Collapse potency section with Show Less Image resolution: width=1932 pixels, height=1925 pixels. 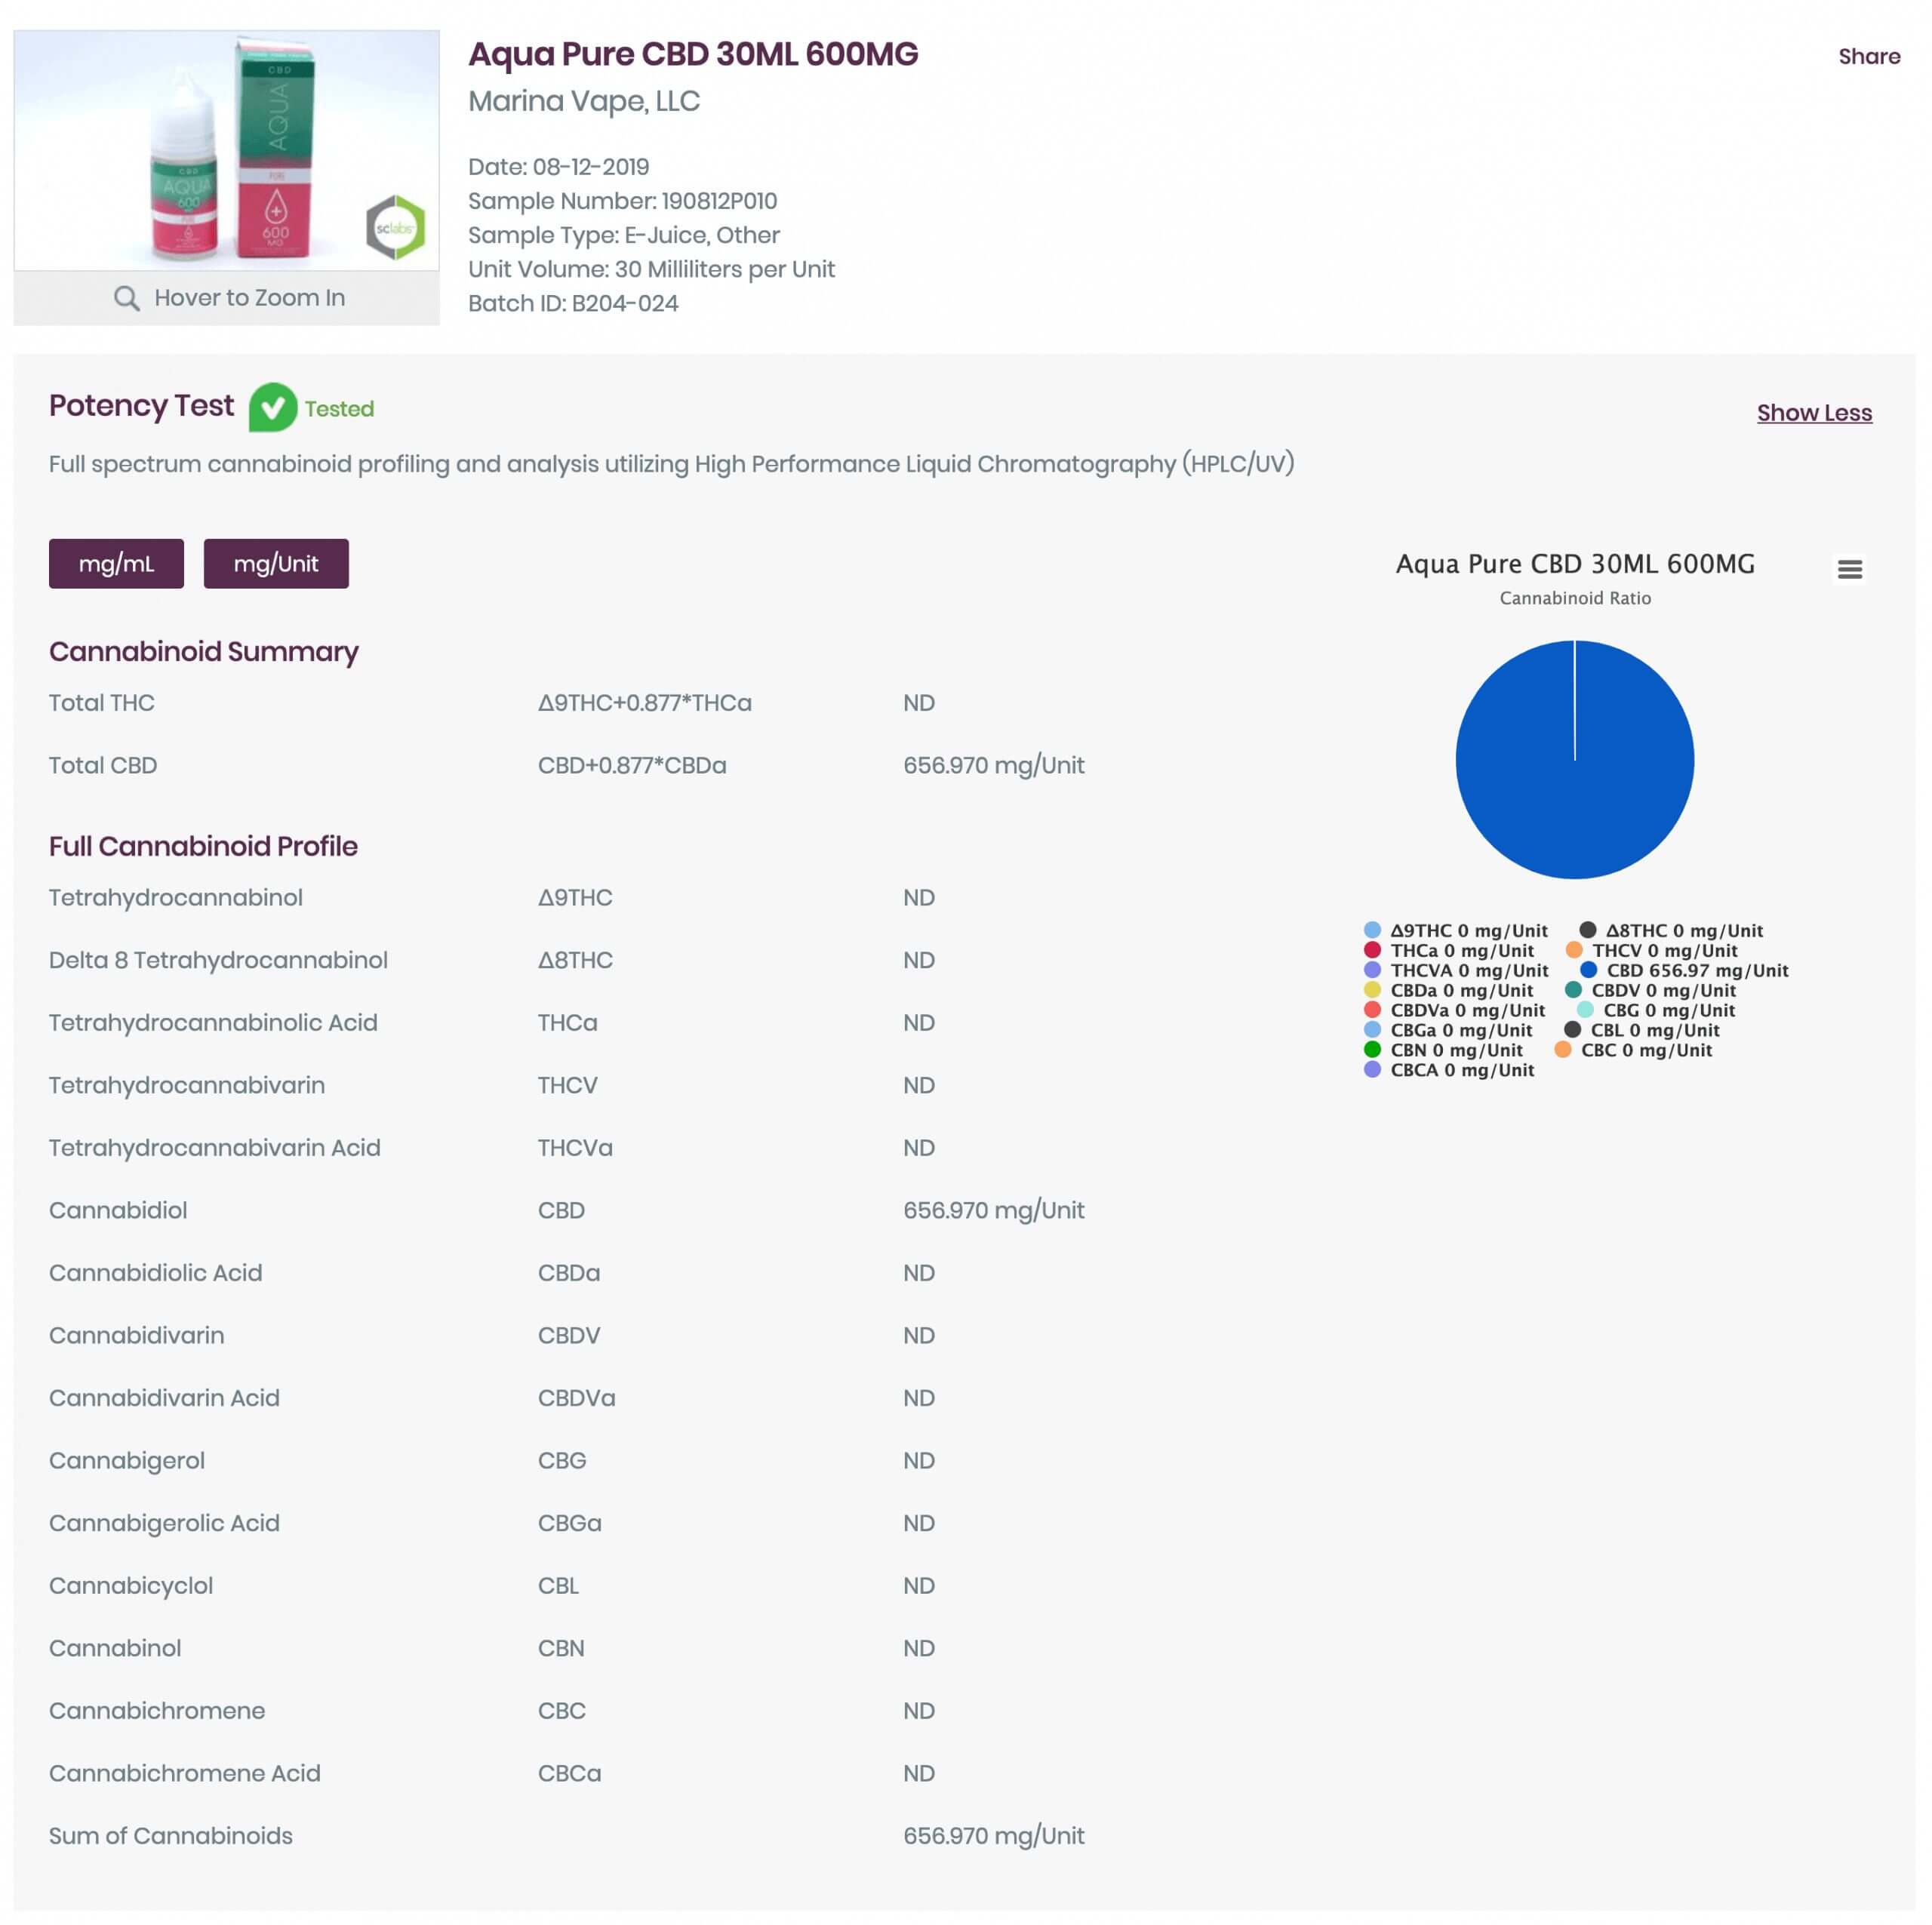click(1813, 413)
